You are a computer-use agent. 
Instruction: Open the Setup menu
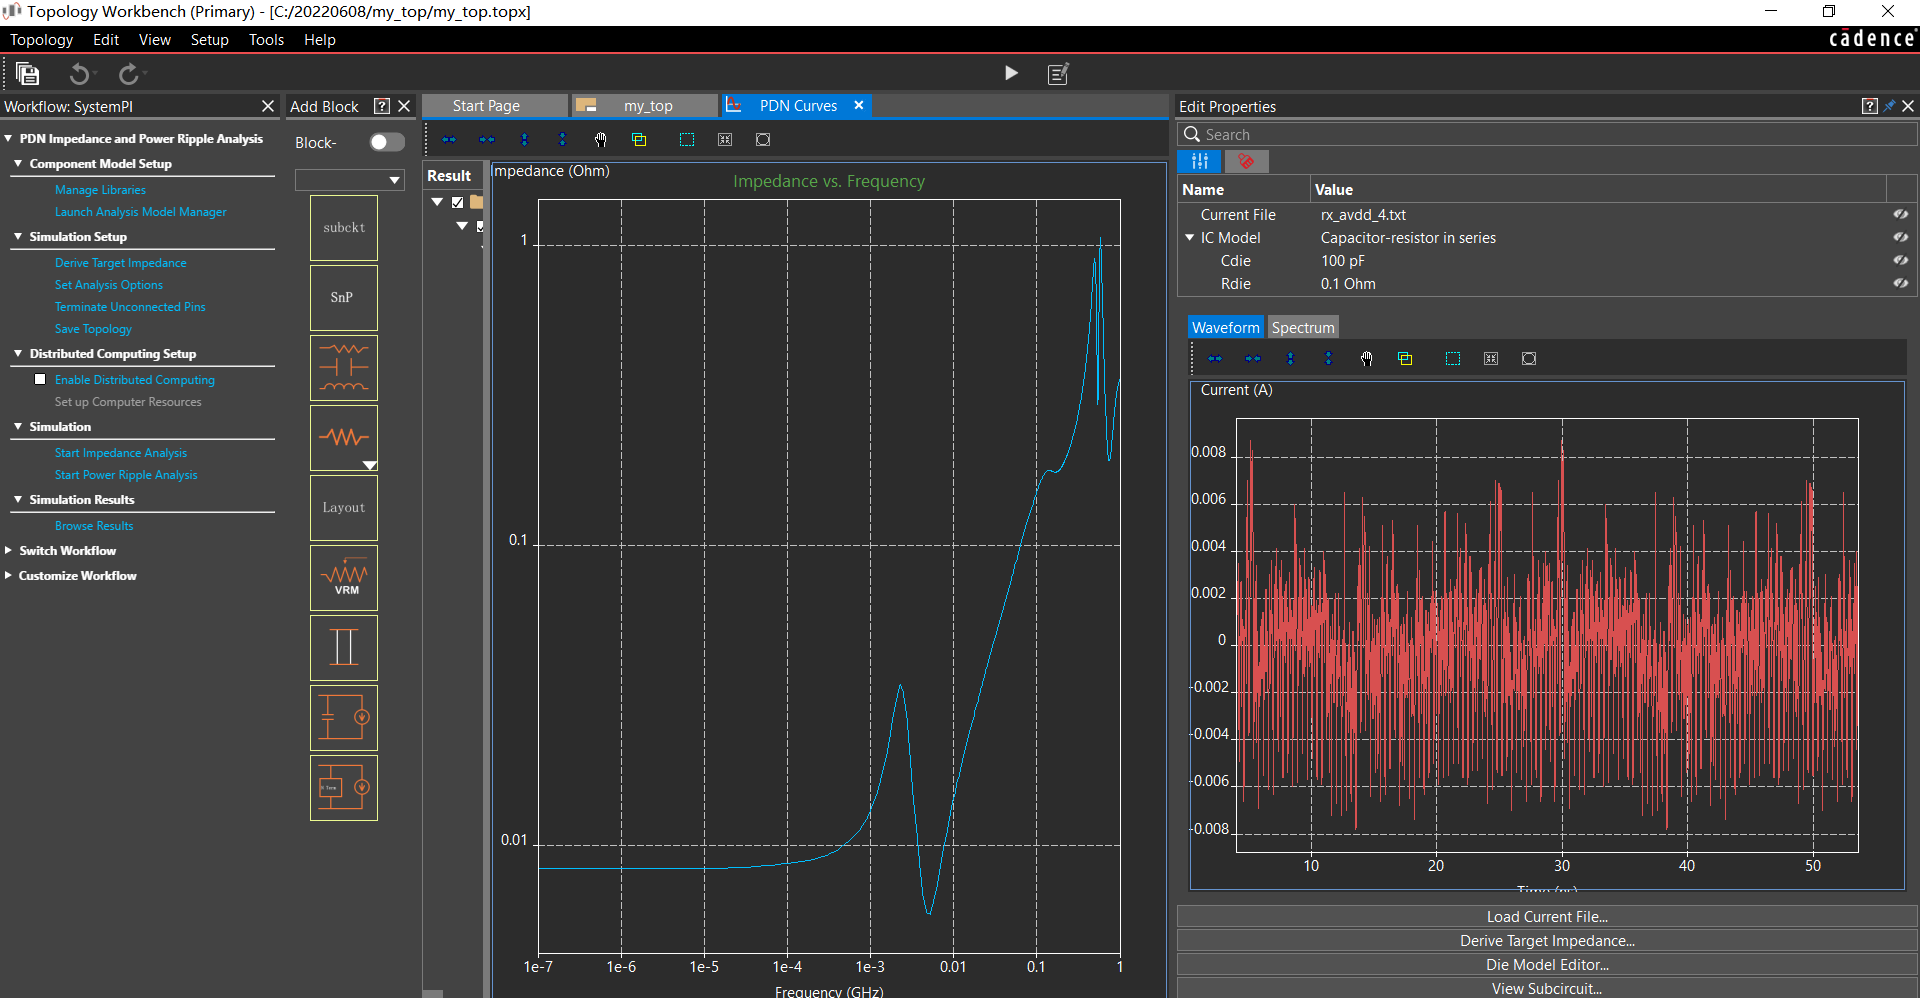pos(210,39)
